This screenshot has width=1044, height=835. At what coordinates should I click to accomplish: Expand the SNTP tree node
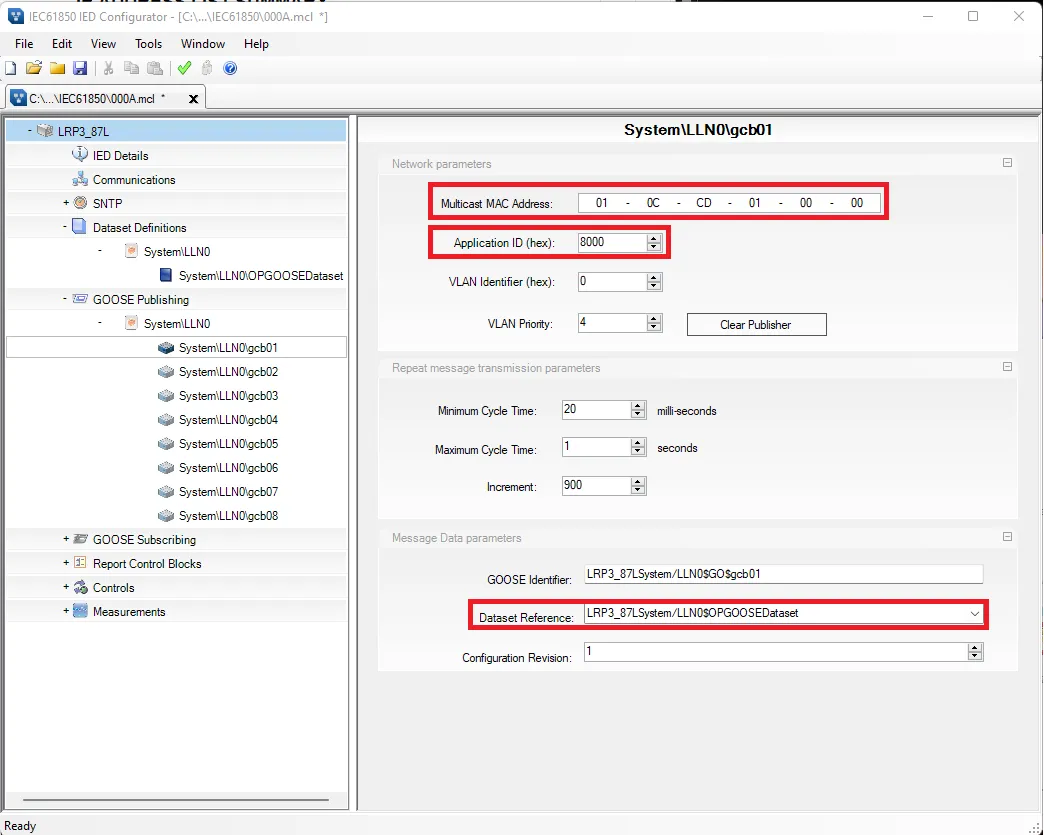66,202
